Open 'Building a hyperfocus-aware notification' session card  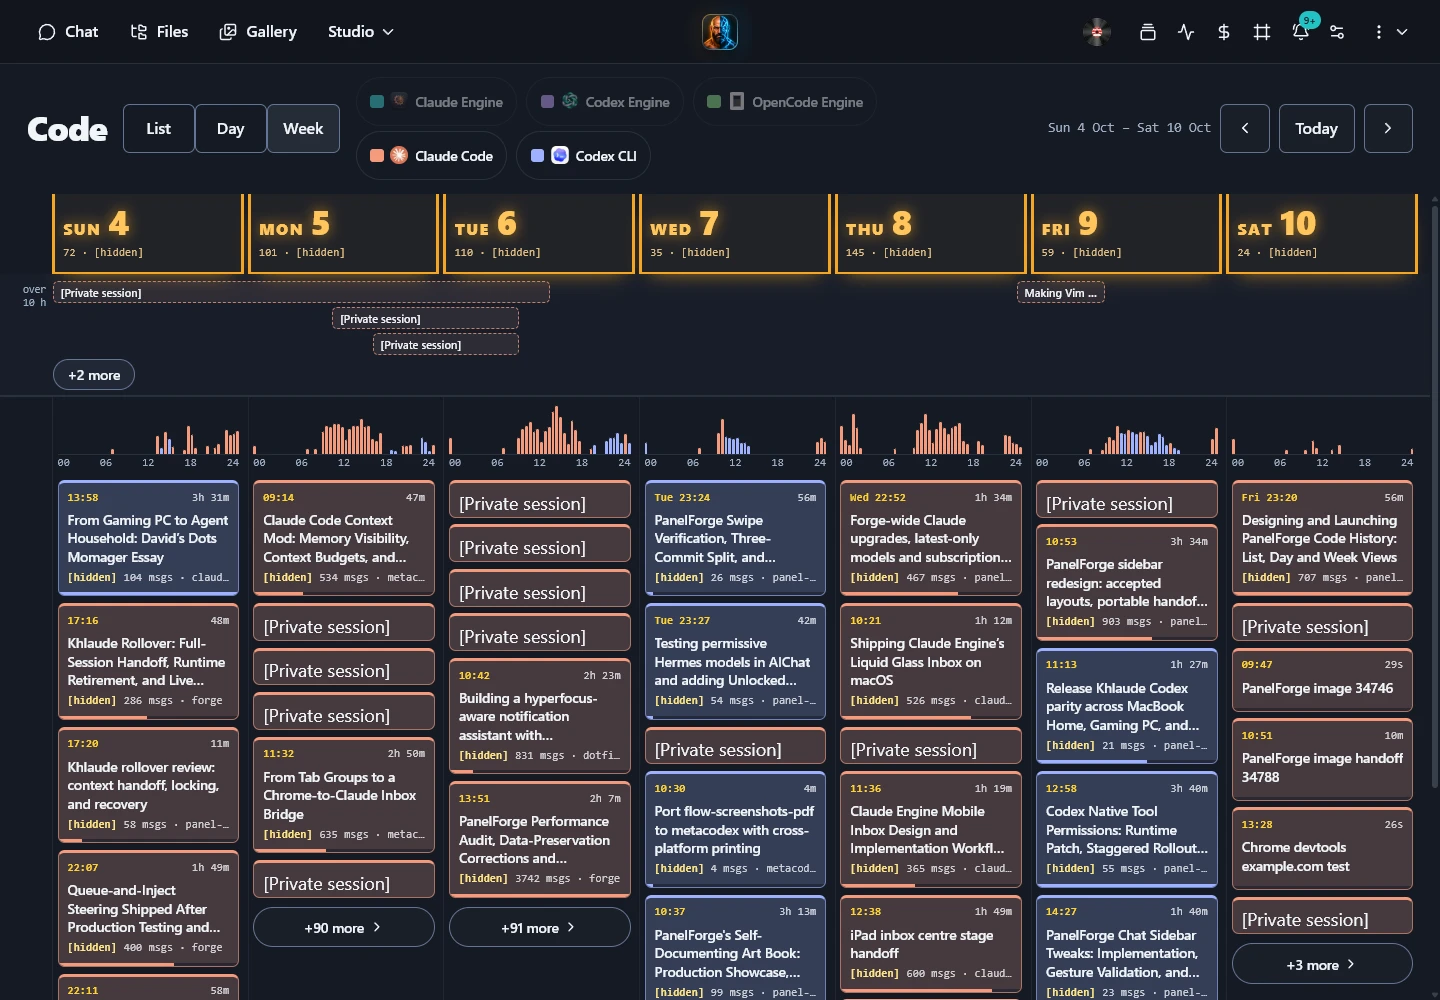coord(540,716)
